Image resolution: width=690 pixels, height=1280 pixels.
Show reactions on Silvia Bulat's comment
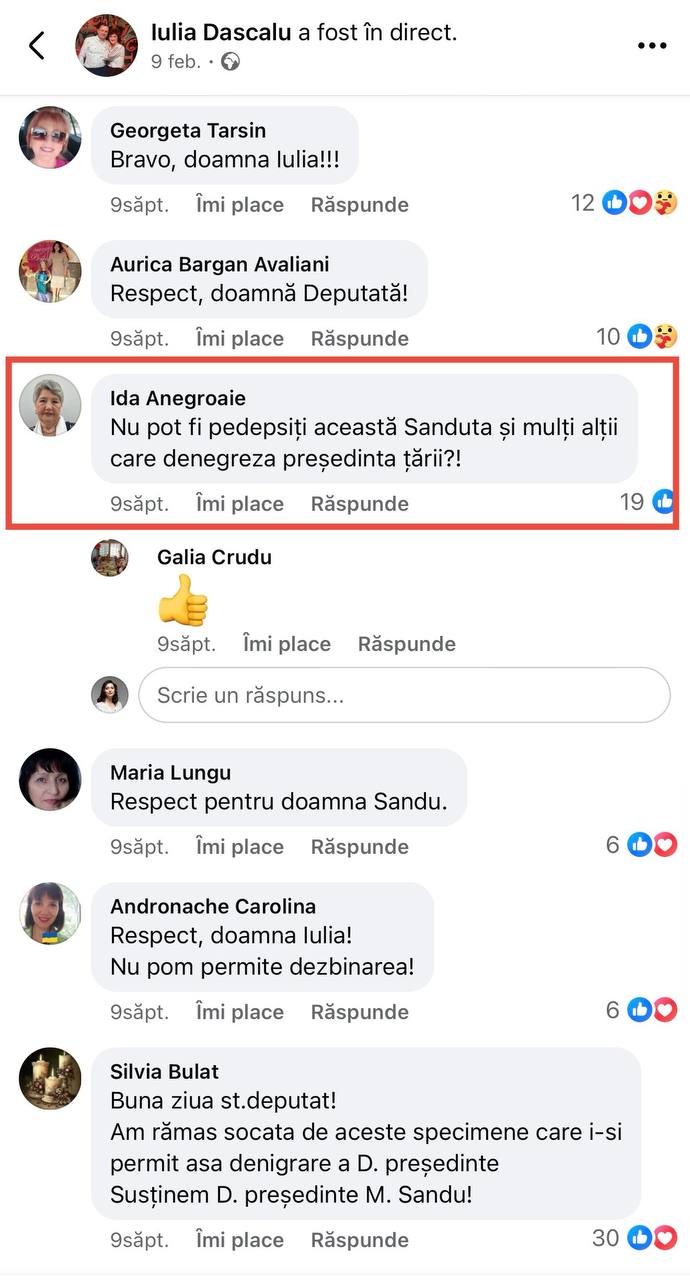[635, 1238]
